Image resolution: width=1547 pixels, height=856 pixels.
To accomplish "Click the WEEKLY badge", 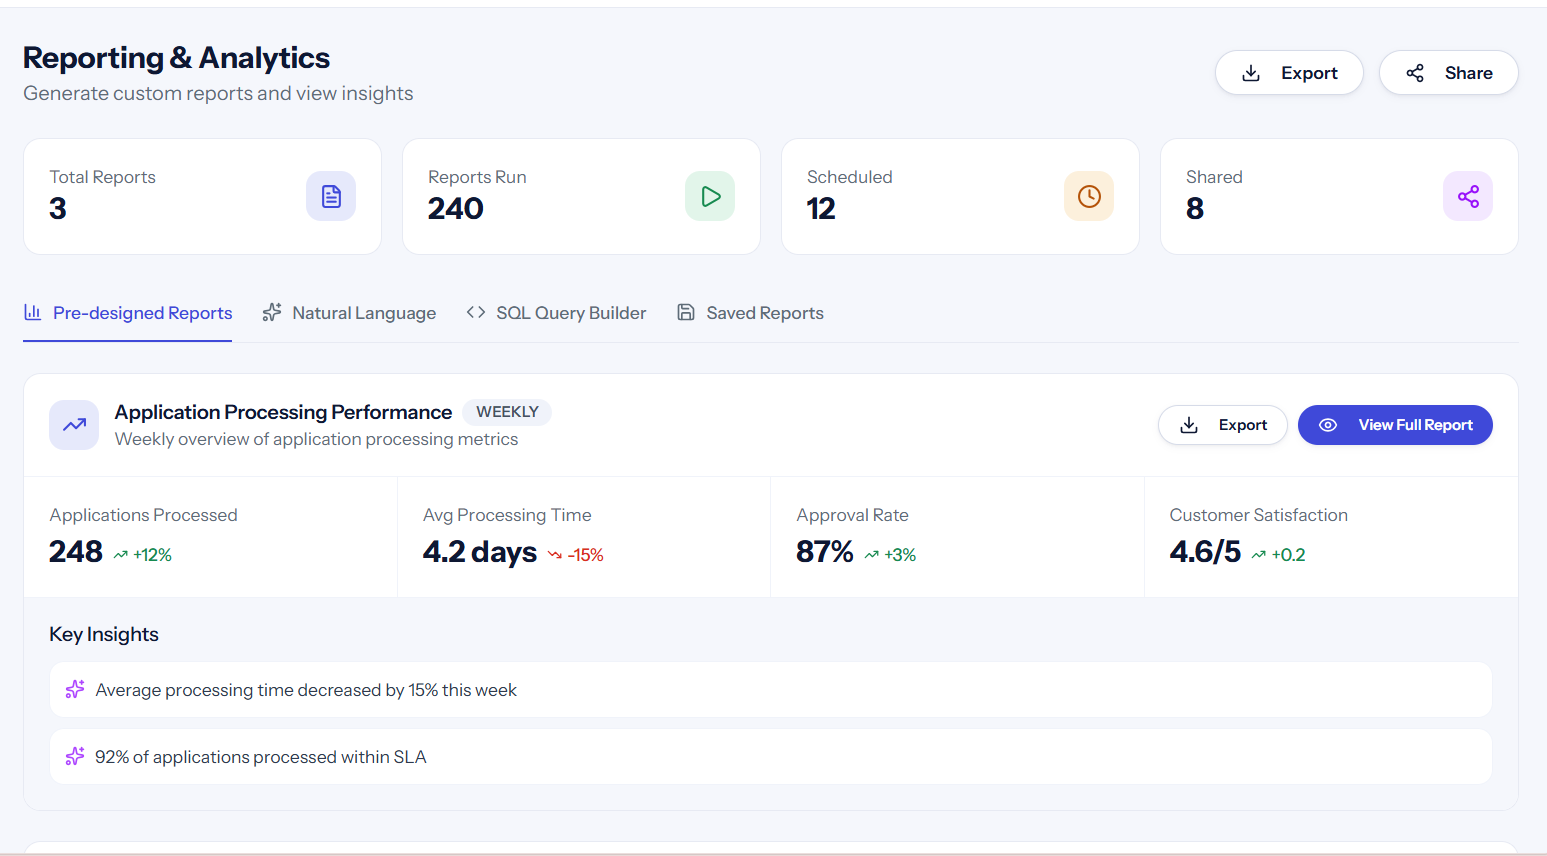I will (507, 412).
